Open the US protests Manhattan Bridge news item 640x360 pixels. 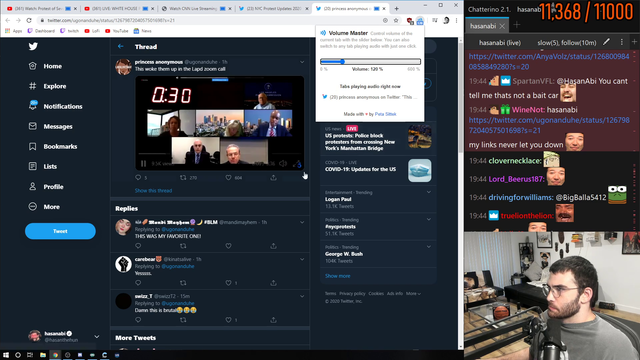tap(378, 139)
